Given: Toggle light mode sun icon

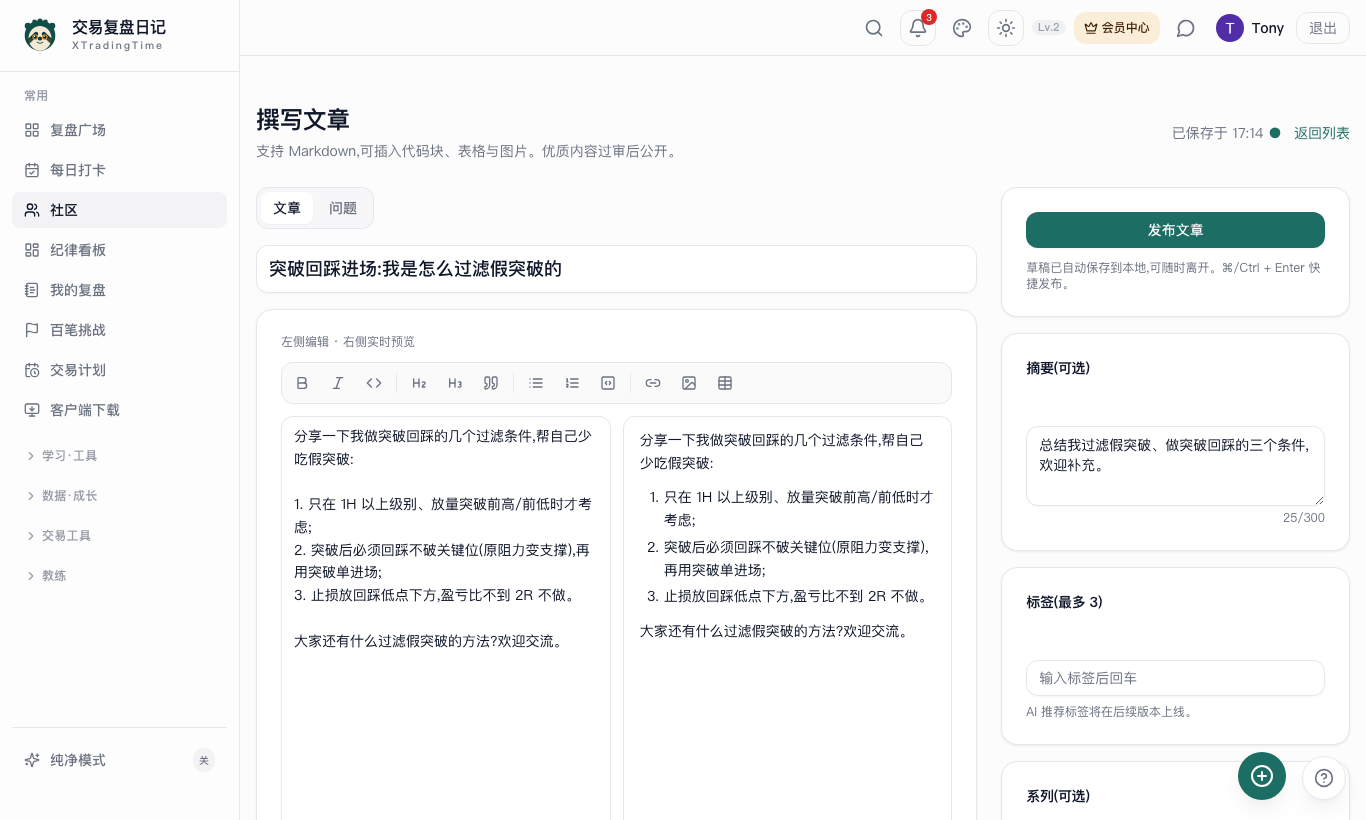Looking at the screenshot, I should point(1006,28).
